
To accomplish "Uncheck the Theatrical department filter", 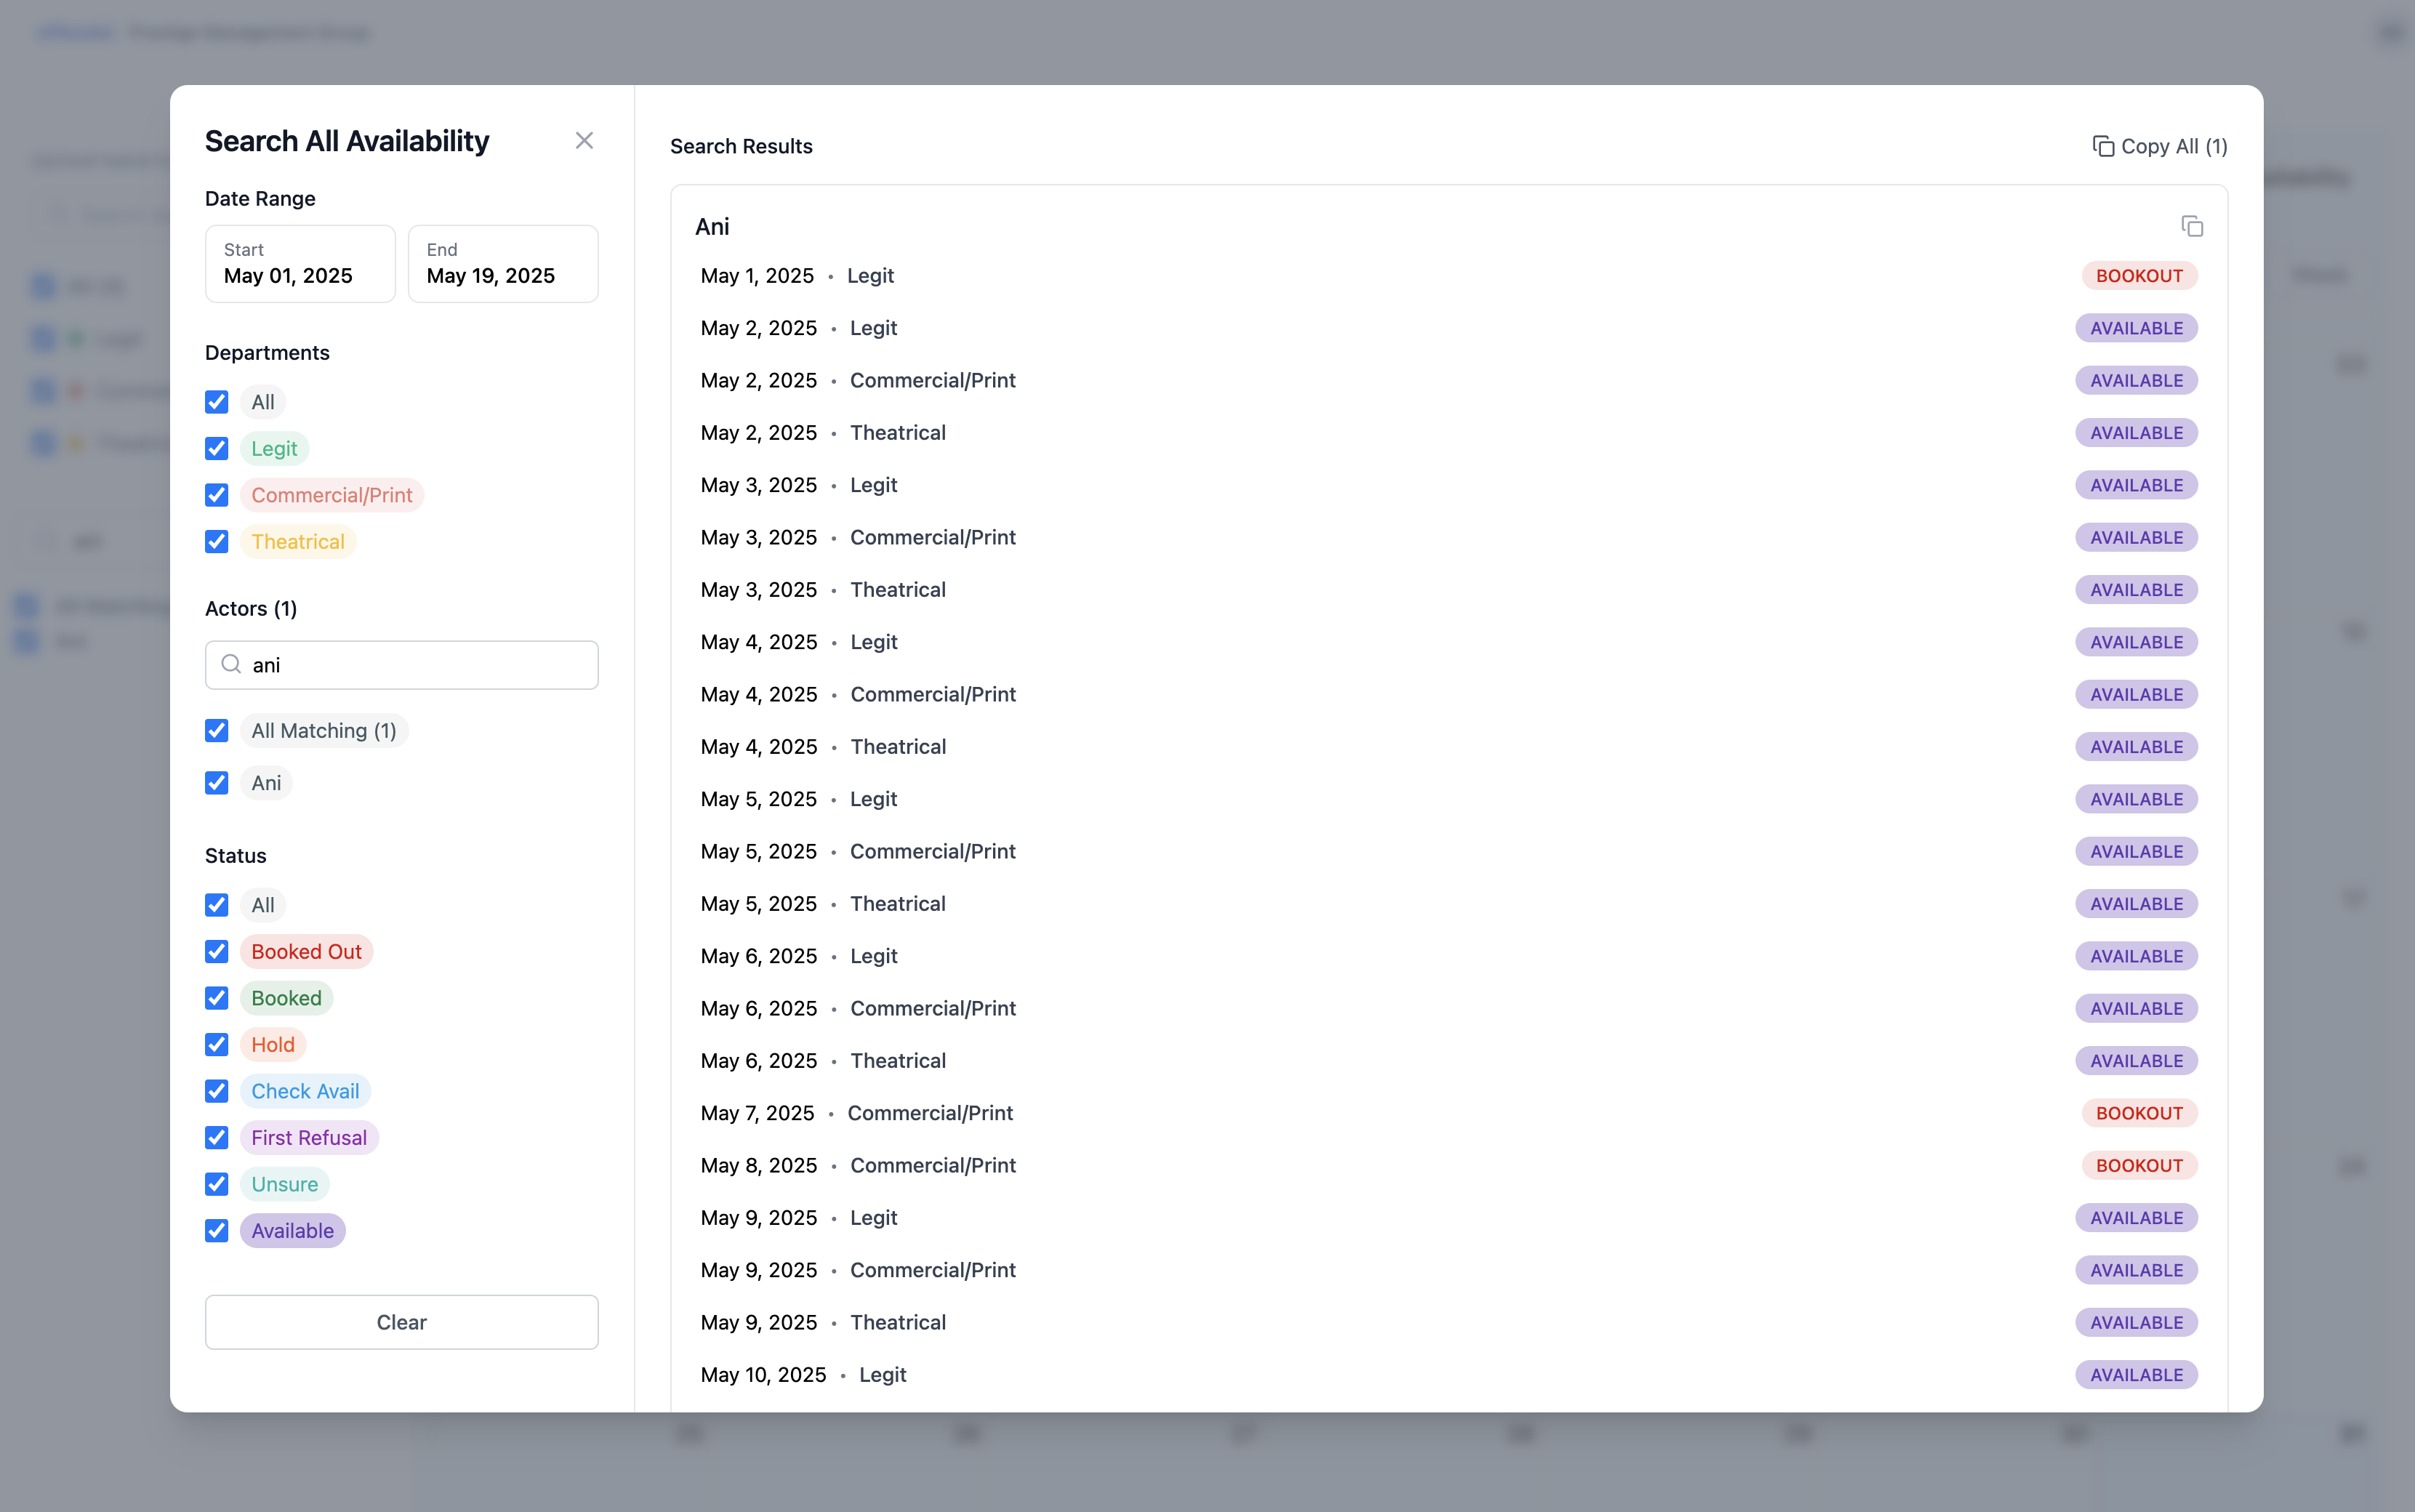I will 216,541.
